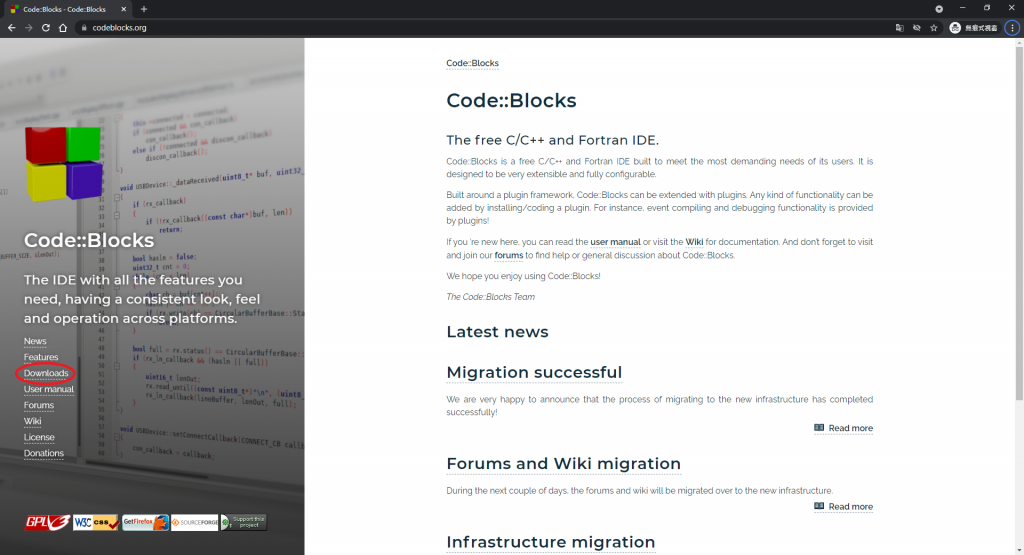
Task: Click the W3C CSS validation badge
Action: (x=96, y=522)
